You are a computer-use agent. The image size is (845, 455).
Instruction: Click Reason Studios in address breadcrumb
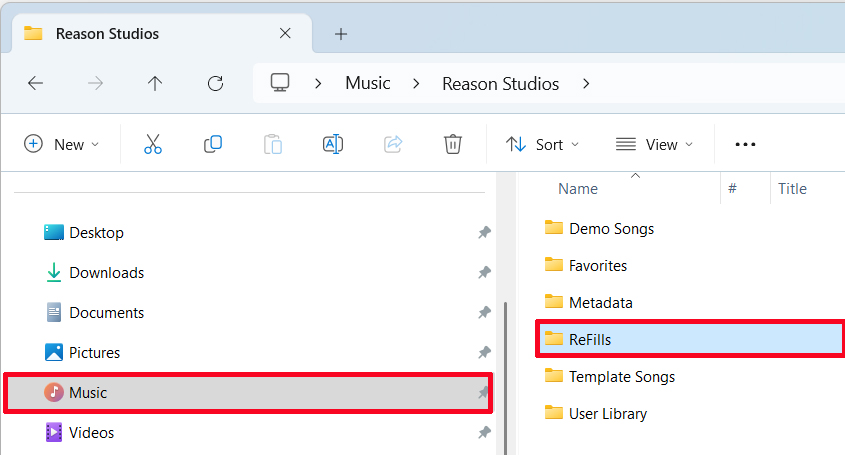coord(501,84)
